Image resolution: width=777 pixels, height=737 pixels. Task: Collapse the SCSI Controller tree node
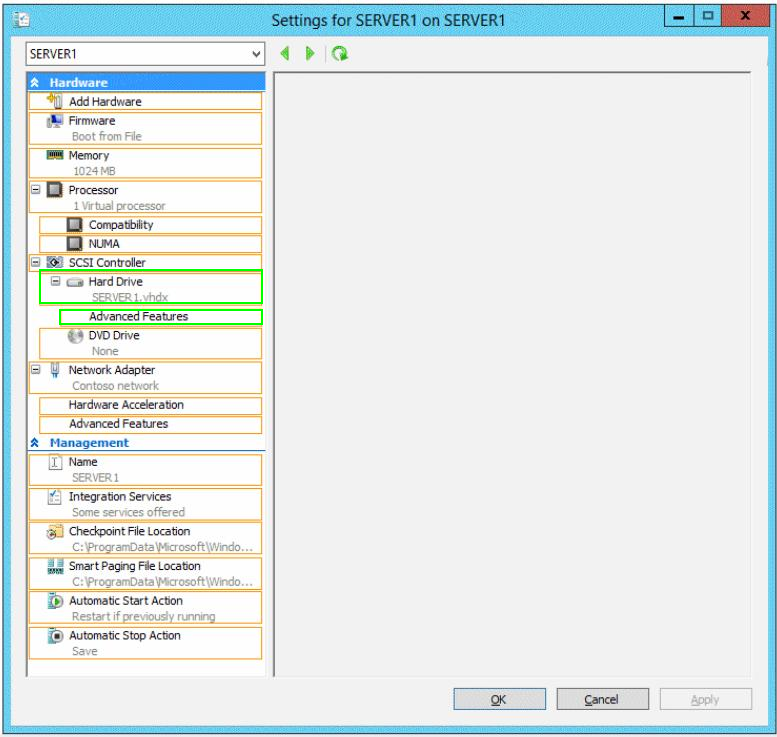tap(36, 262)
